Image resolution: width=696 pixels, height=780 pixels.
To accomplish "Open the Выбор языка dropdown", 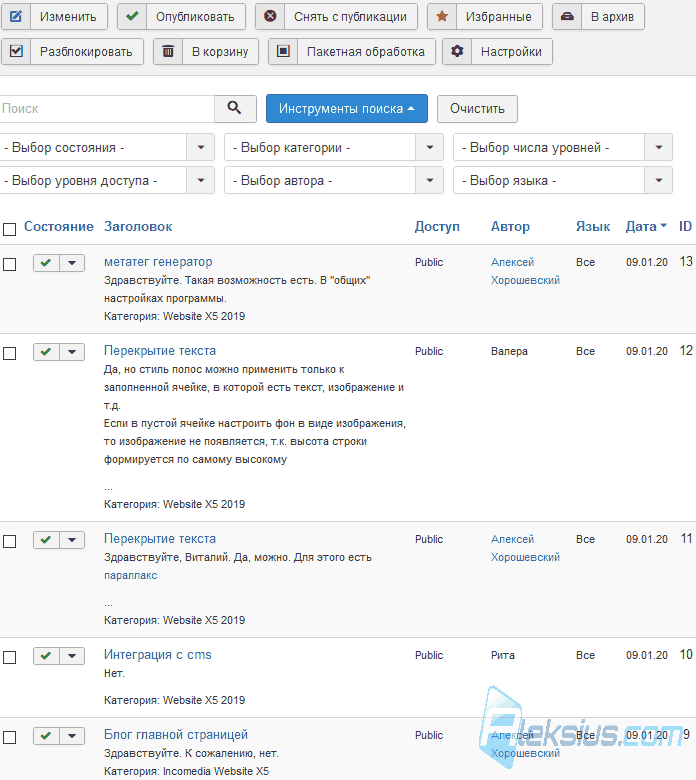I will coord(563,180).
